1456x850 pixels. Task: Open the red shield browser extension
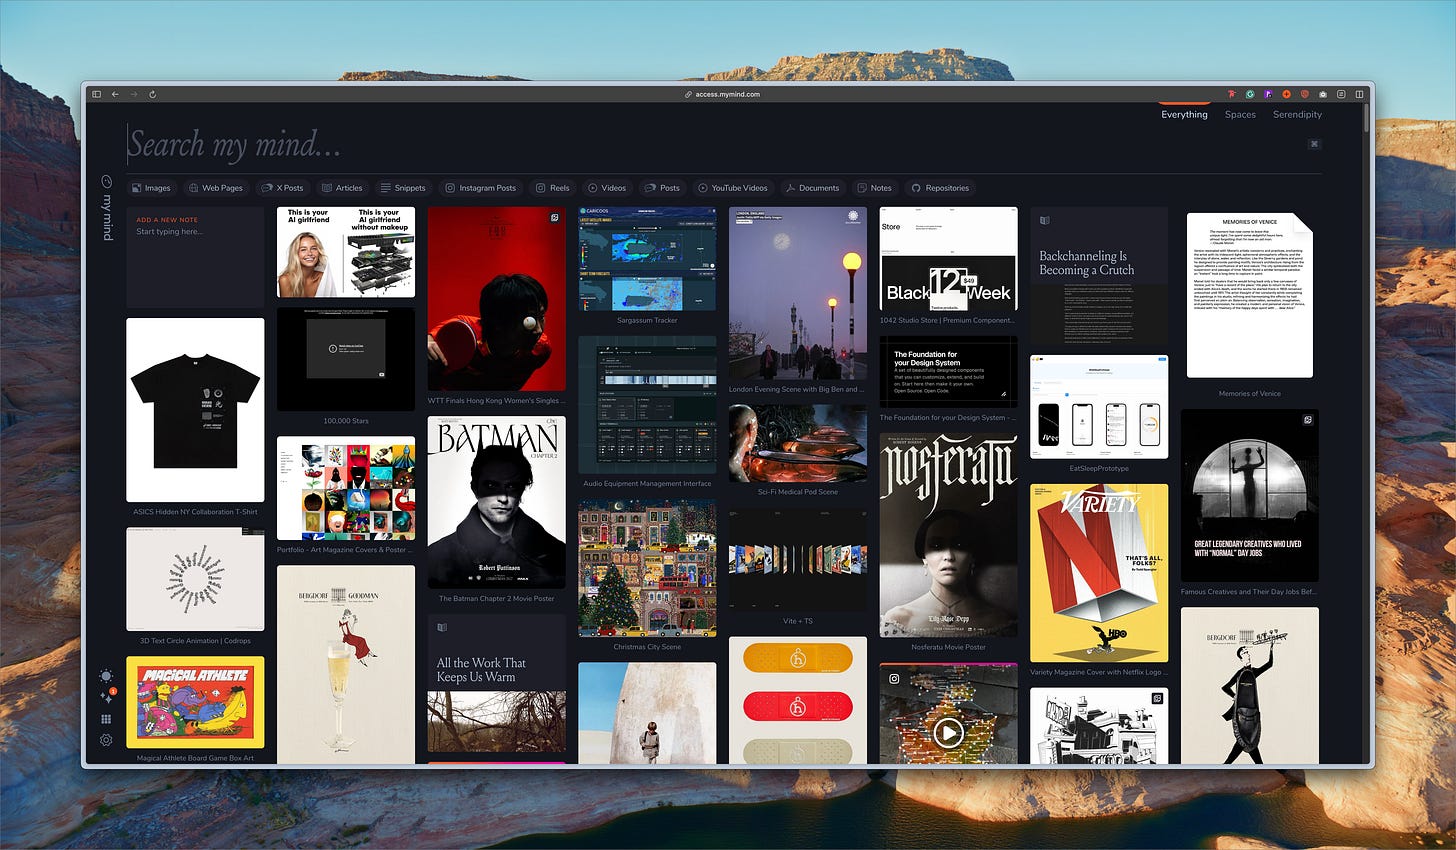(x=1304, y=94)
